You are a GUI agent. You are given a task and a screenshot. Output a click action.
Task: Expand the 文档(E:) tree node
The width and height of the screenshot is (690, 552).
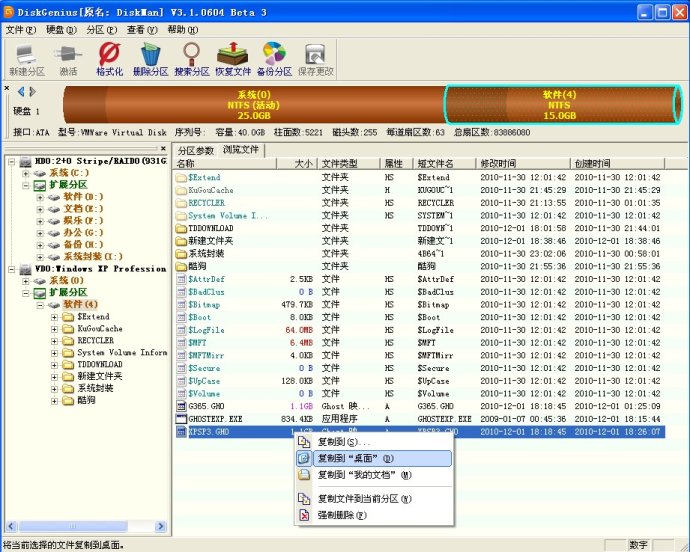[x=40, y=209]
